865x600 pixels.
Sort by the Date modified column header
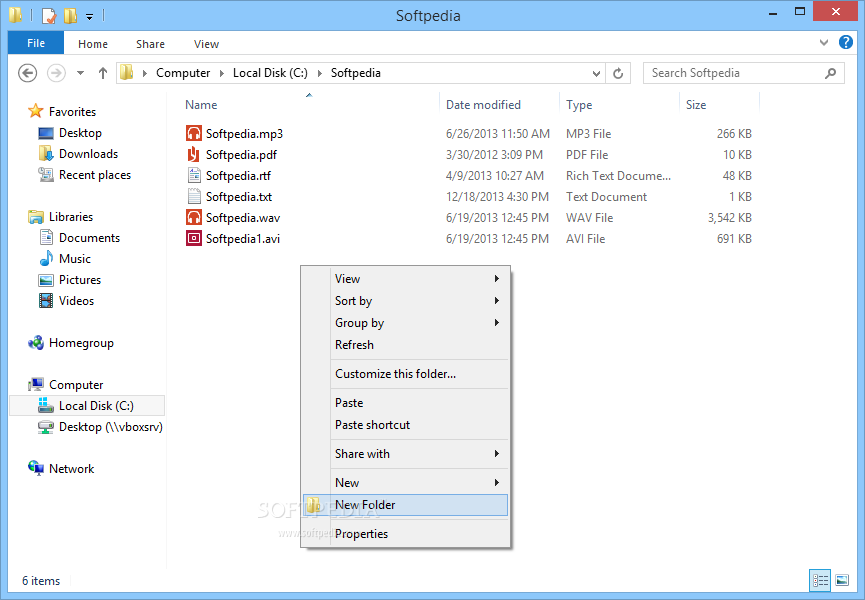pos(483,105)
